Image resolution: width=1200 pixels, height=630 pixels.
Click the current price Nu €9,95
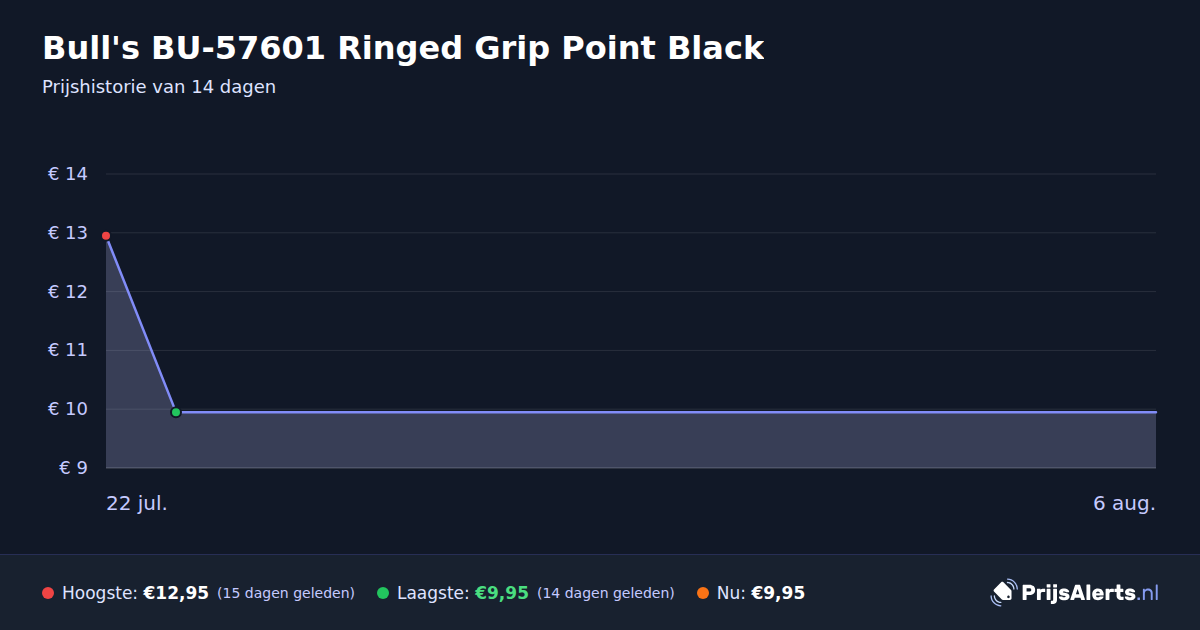point(778,593)
